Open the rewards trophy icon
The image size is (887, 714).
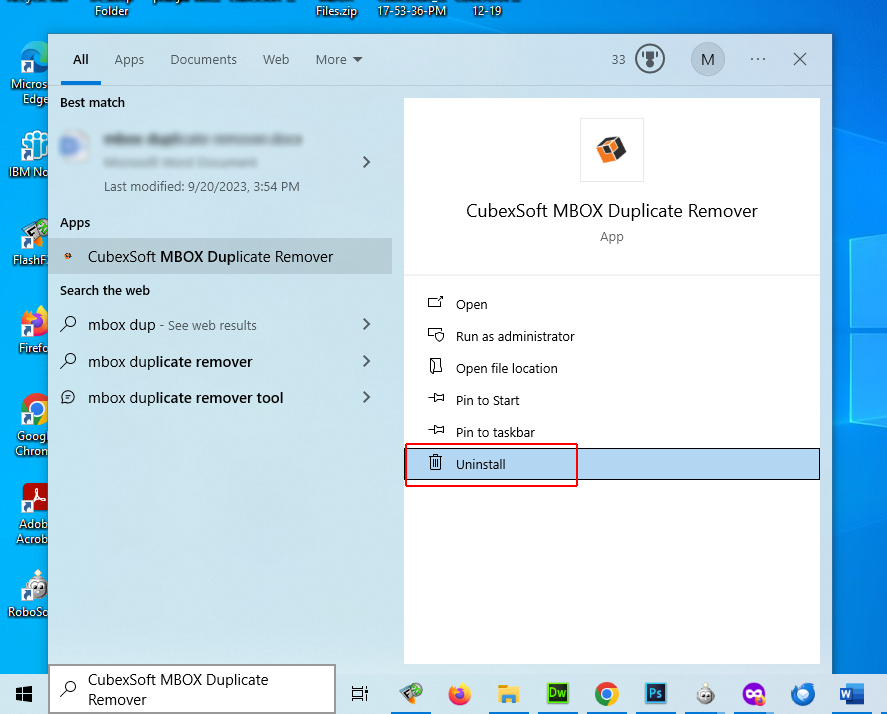coord(649,59)
